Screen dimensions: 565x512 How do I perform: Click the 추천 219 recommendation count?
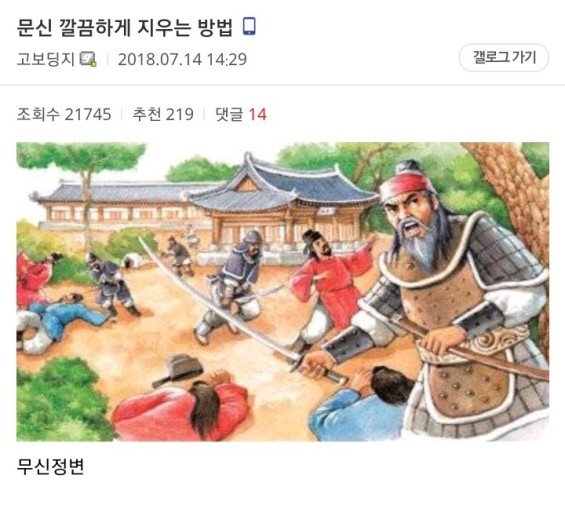coord(163,114)
